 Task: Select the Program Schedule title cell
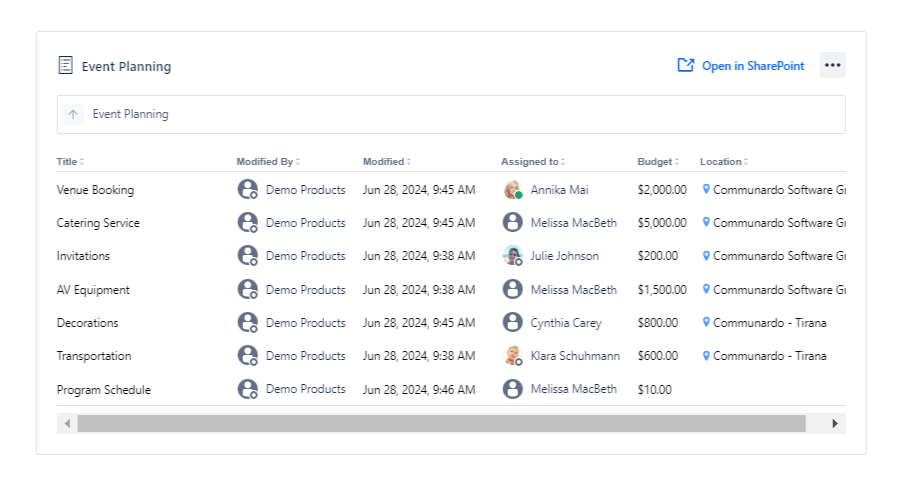coord(103,390)
